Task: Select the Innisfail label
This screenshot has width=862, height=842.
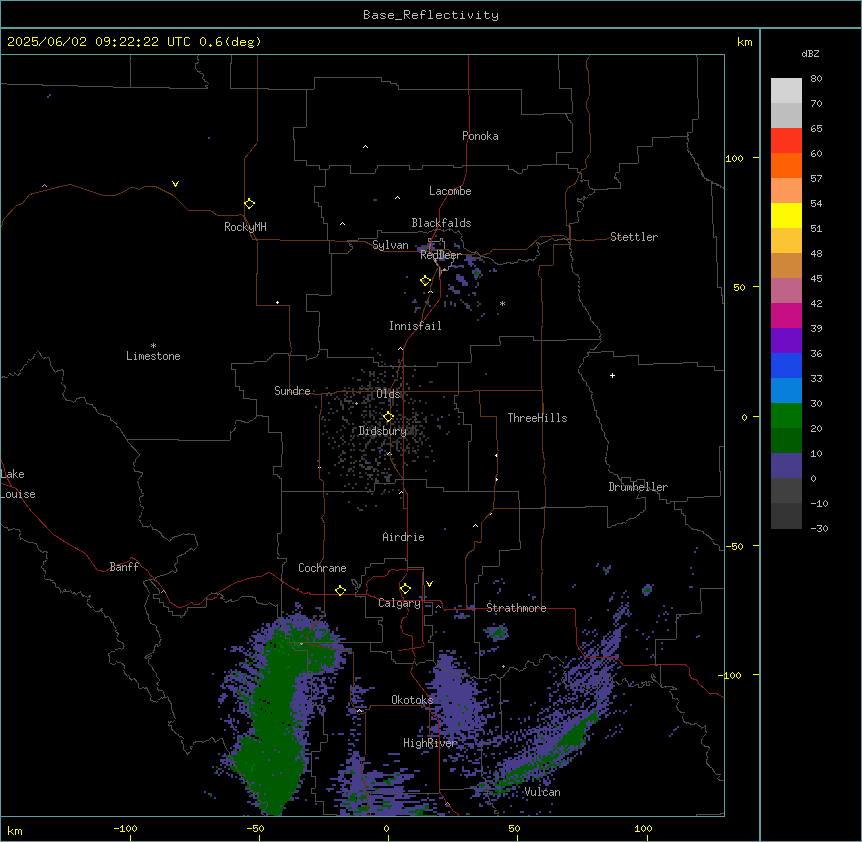Action: point(415,326)
